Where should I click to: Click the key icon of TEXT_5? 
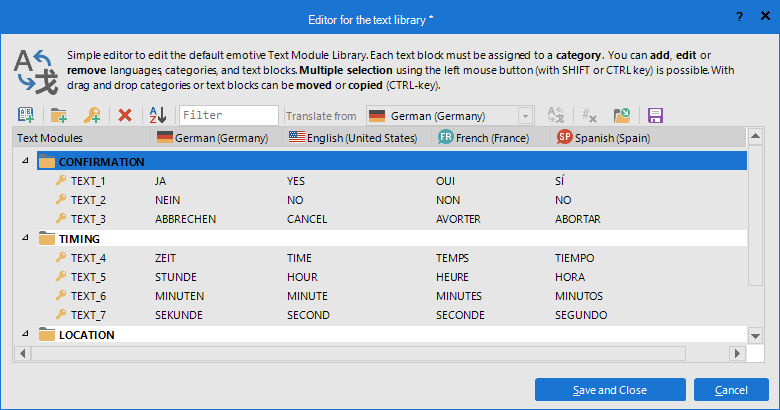pyautogui.click(x=61, y=276)
